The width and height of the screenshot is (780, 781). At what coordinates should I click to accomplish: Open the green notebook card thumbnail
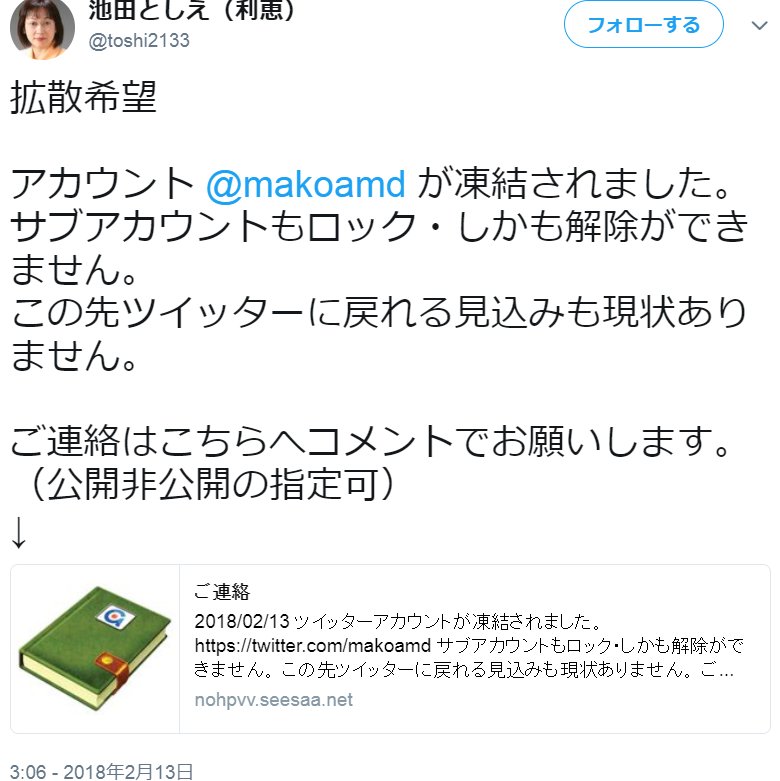tap(95, 649)
